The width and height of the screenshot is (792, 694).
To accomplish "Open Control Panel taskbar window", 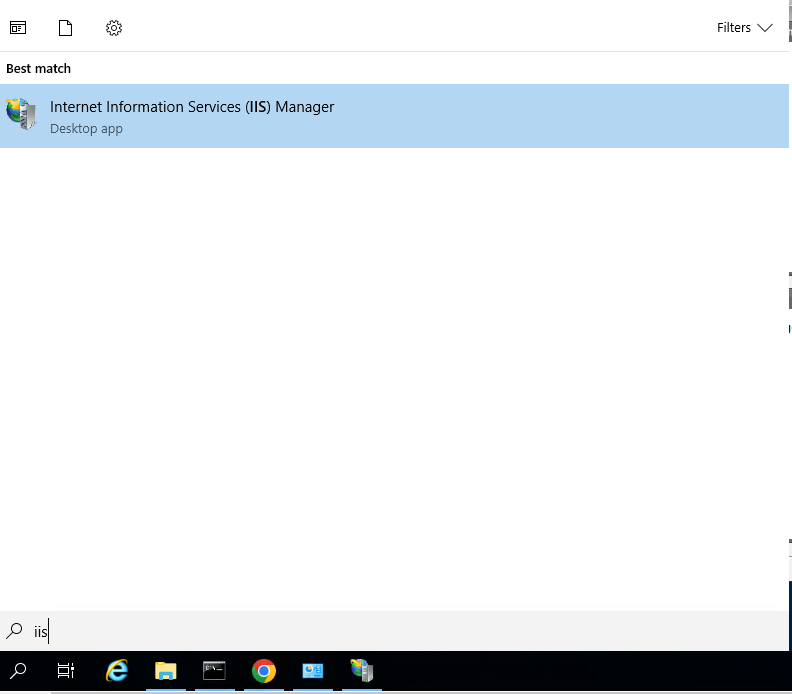I will pyautogui.click(x=313, y=671).
